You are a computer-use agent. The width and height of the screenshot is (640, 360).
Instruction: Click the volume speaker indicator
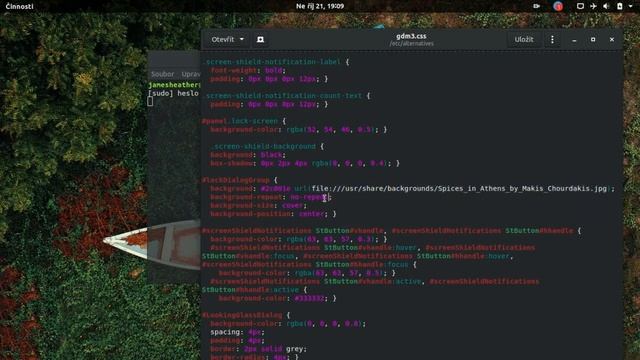(x=606, y=6)
